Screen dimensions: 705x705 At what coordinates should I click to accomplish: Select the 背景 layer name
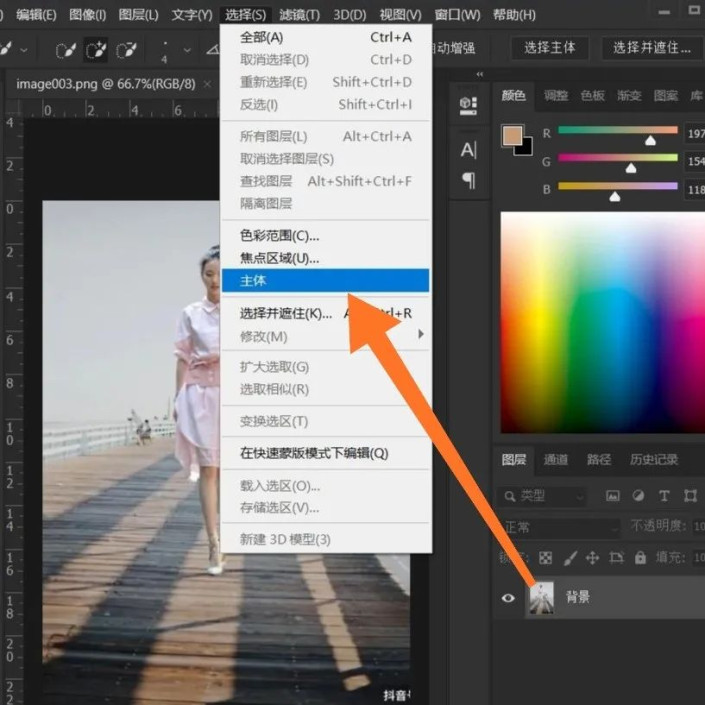pos(578,597)
